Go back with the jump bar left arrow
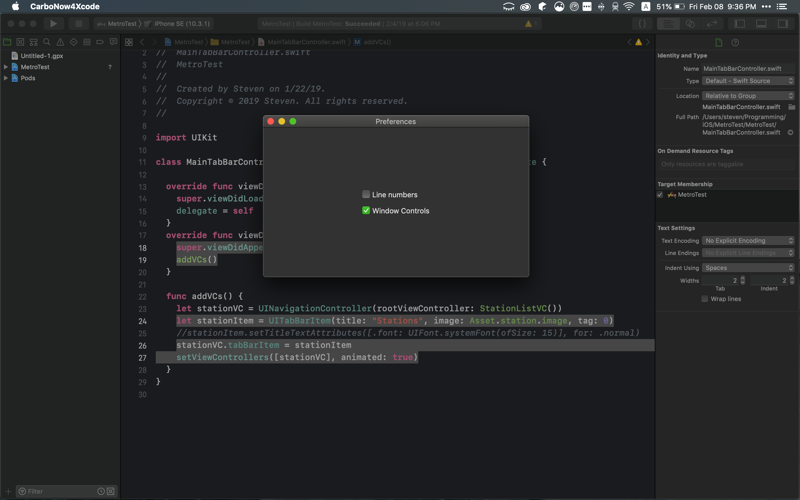The width and height of the screenshot is (800, 500). [x=142, y=42]
